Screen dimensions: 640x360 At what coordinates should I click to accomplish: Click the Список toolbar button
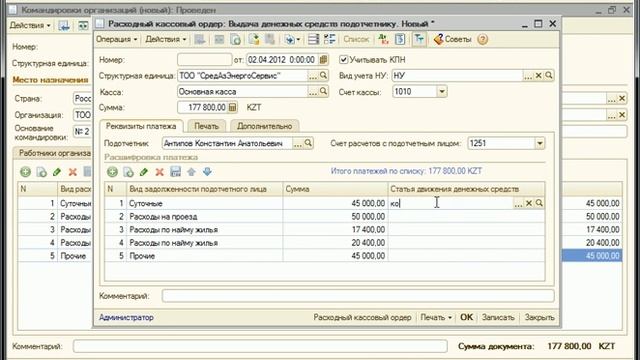click(356, 39)
